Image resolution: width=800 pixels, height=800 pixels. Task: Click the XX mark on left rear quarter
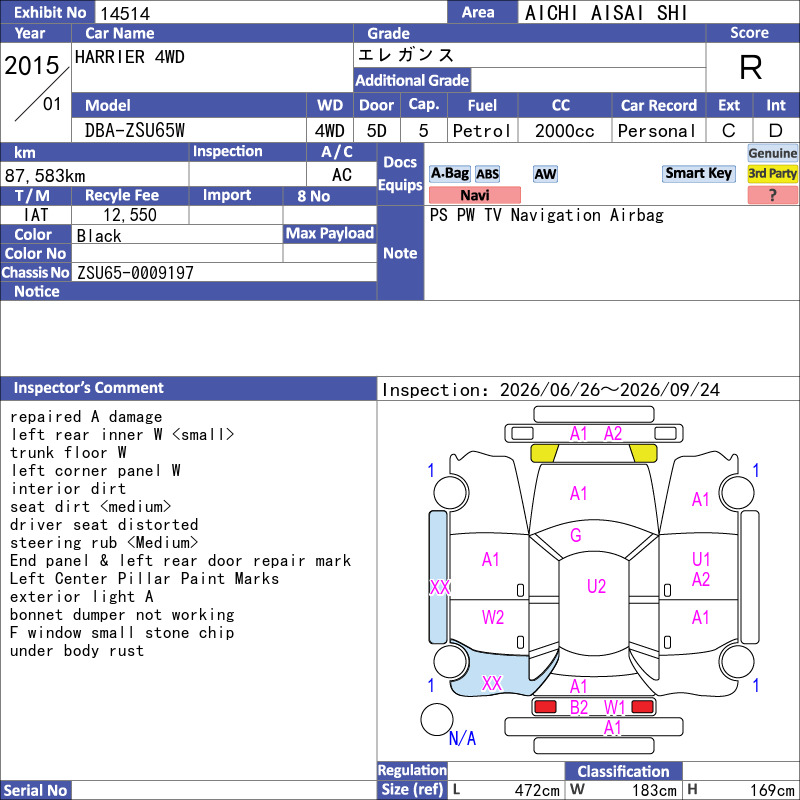click(492, 683)
